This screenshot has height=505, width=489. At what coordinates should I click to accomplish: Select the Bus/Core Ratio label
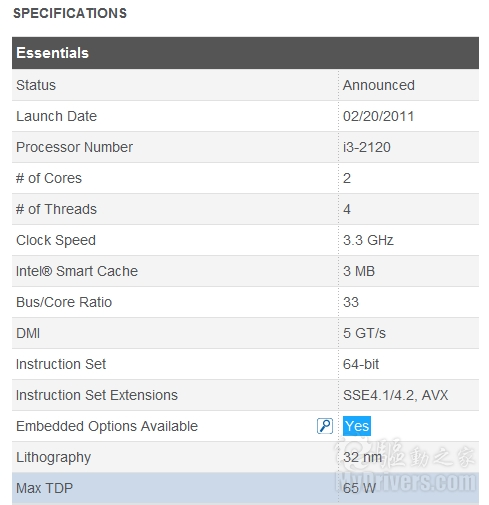[64, 302]
